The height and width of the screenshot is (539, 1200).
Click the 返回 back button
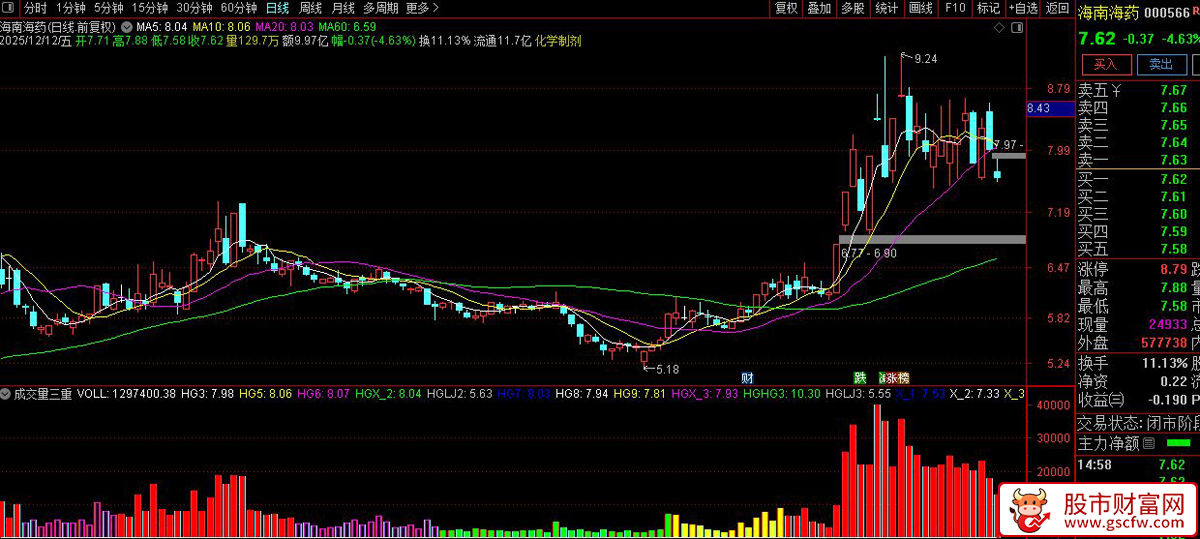pyautogui.click(x=1057, y=7)
